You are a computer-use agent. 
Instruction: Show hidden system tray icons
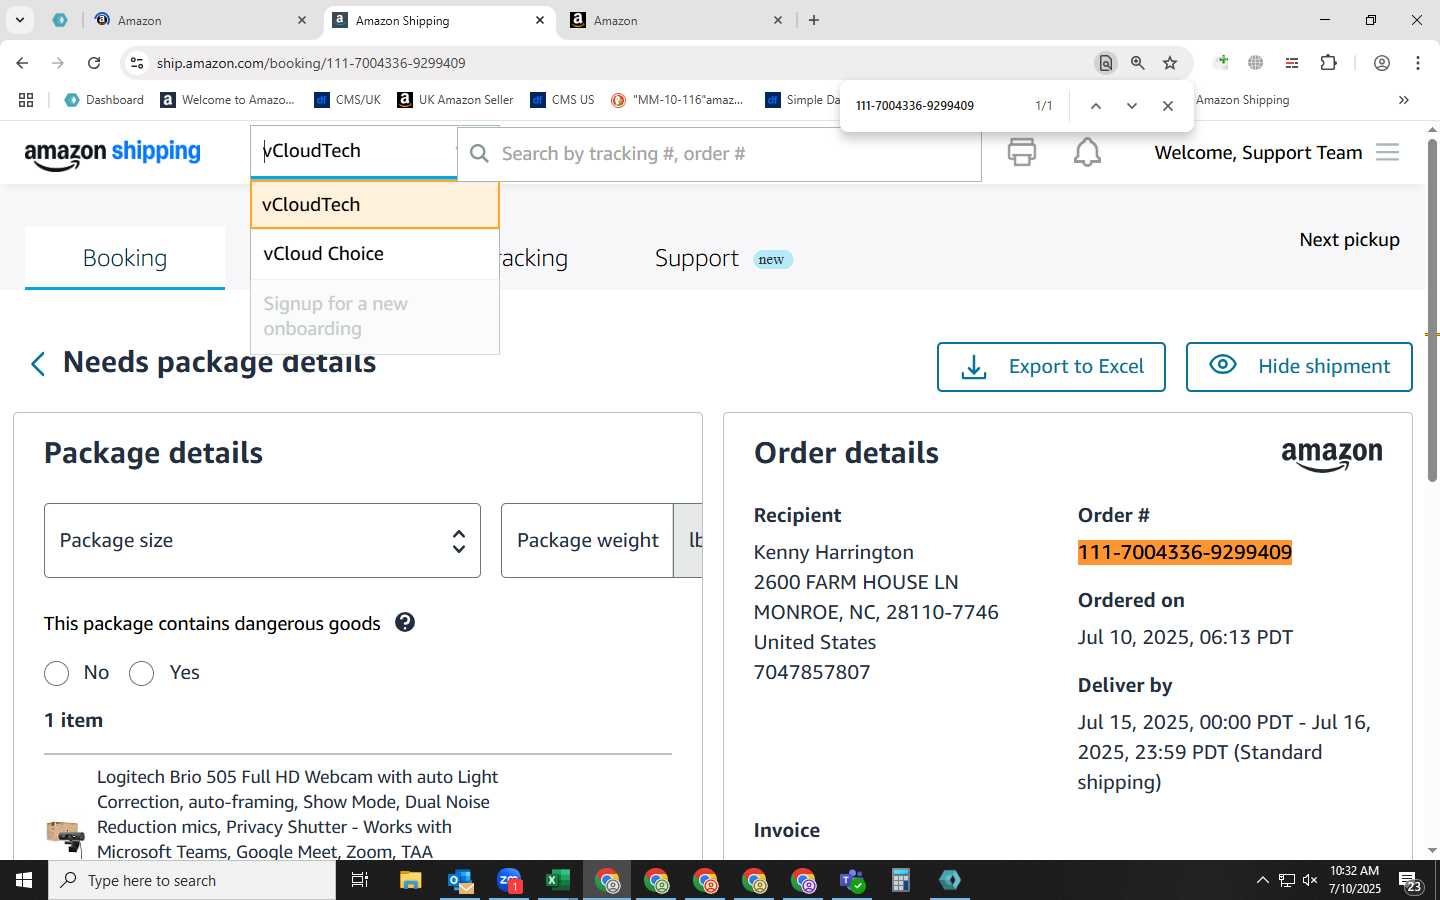pyautogui.click(x=1263, y=880)
